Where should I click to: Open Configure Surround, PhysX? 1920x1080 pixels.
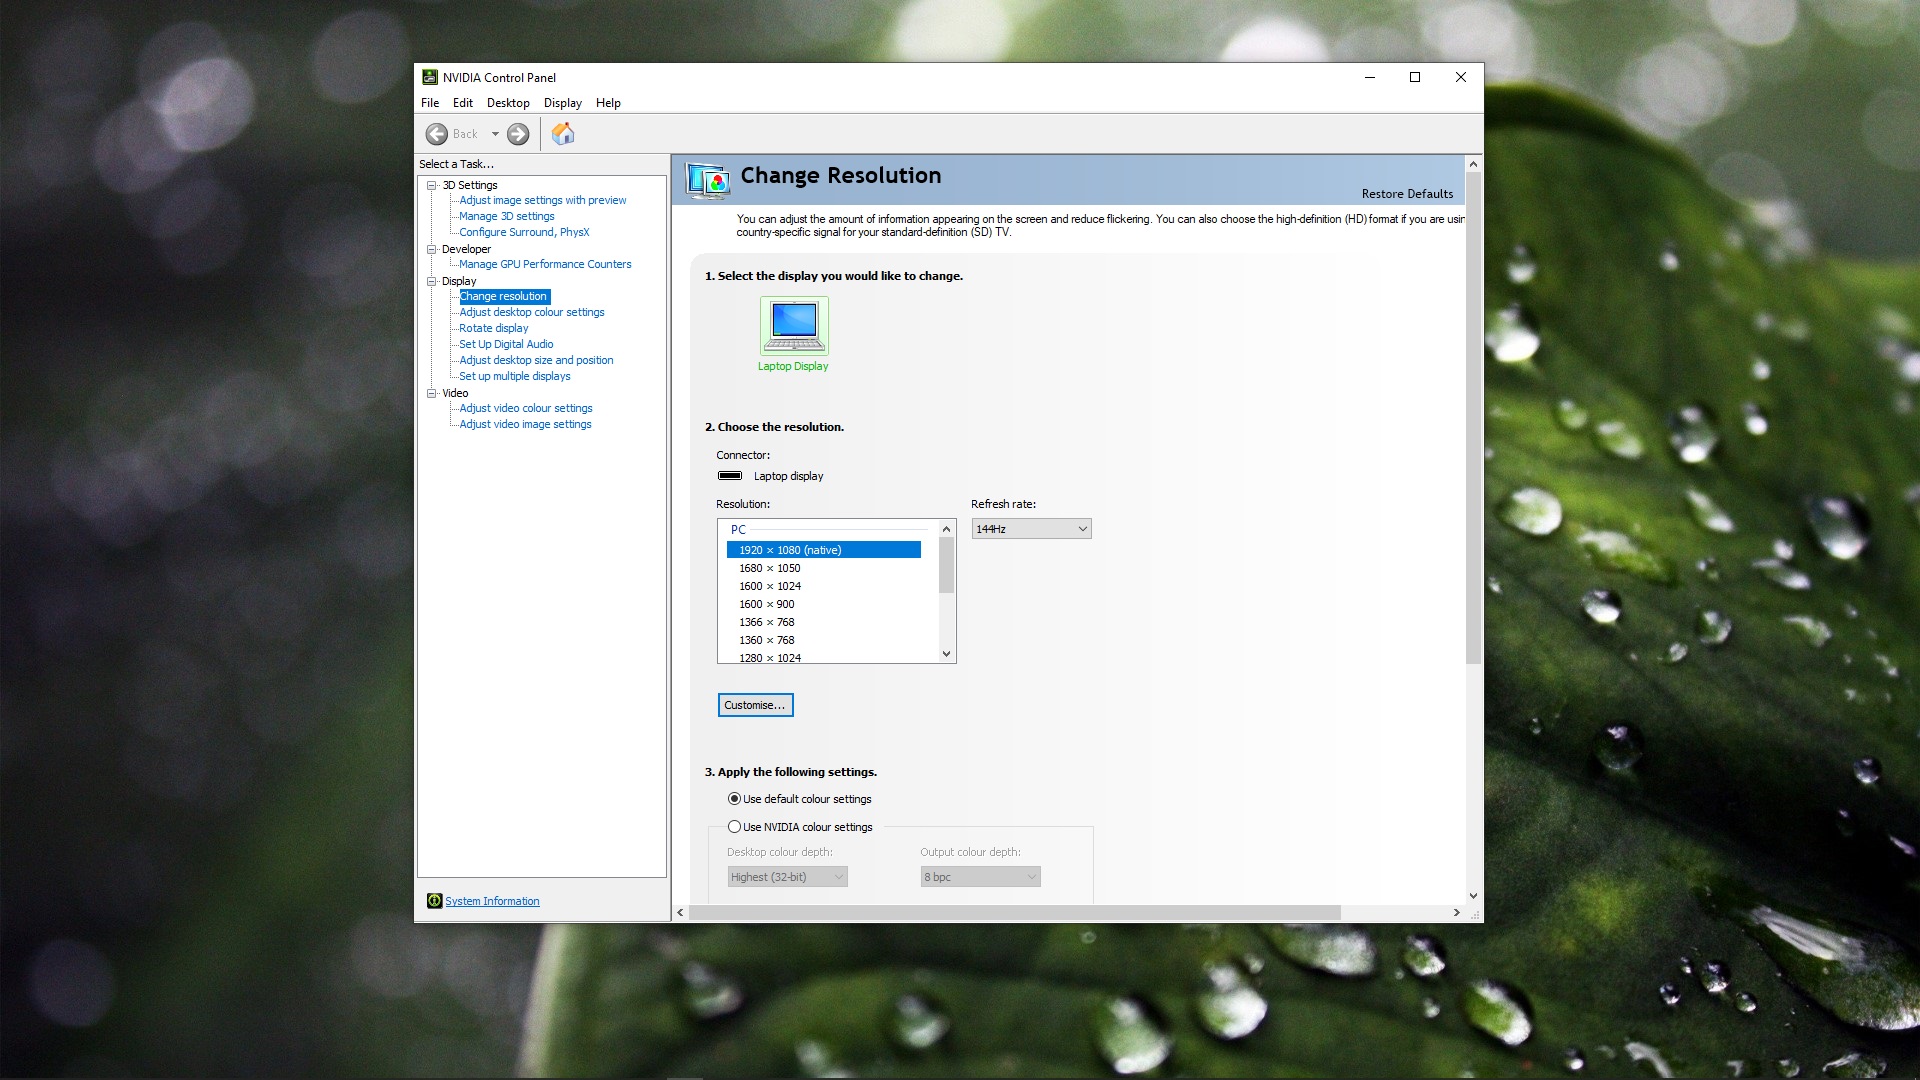coord(524,232)
